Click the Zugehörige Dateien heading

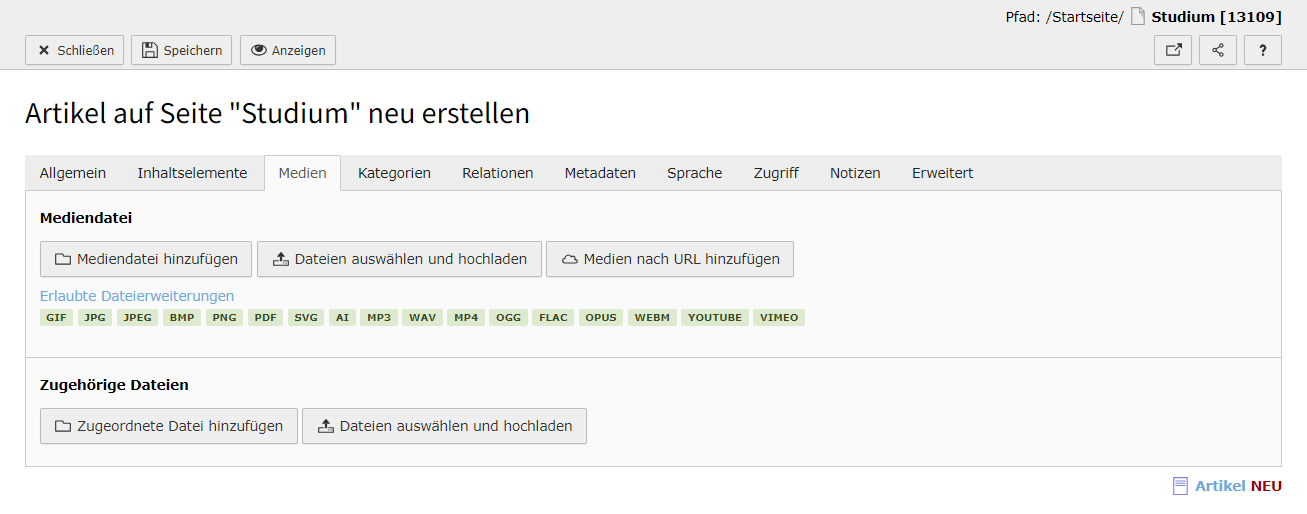[x=114, y=385]
